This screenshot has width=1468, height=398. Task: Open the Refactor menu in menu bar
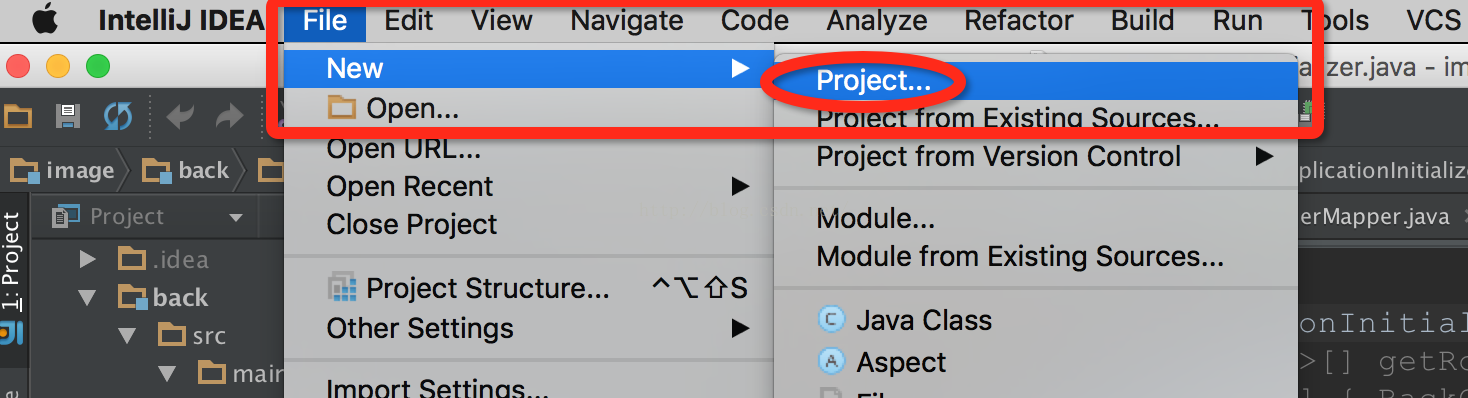point(1019,20)
